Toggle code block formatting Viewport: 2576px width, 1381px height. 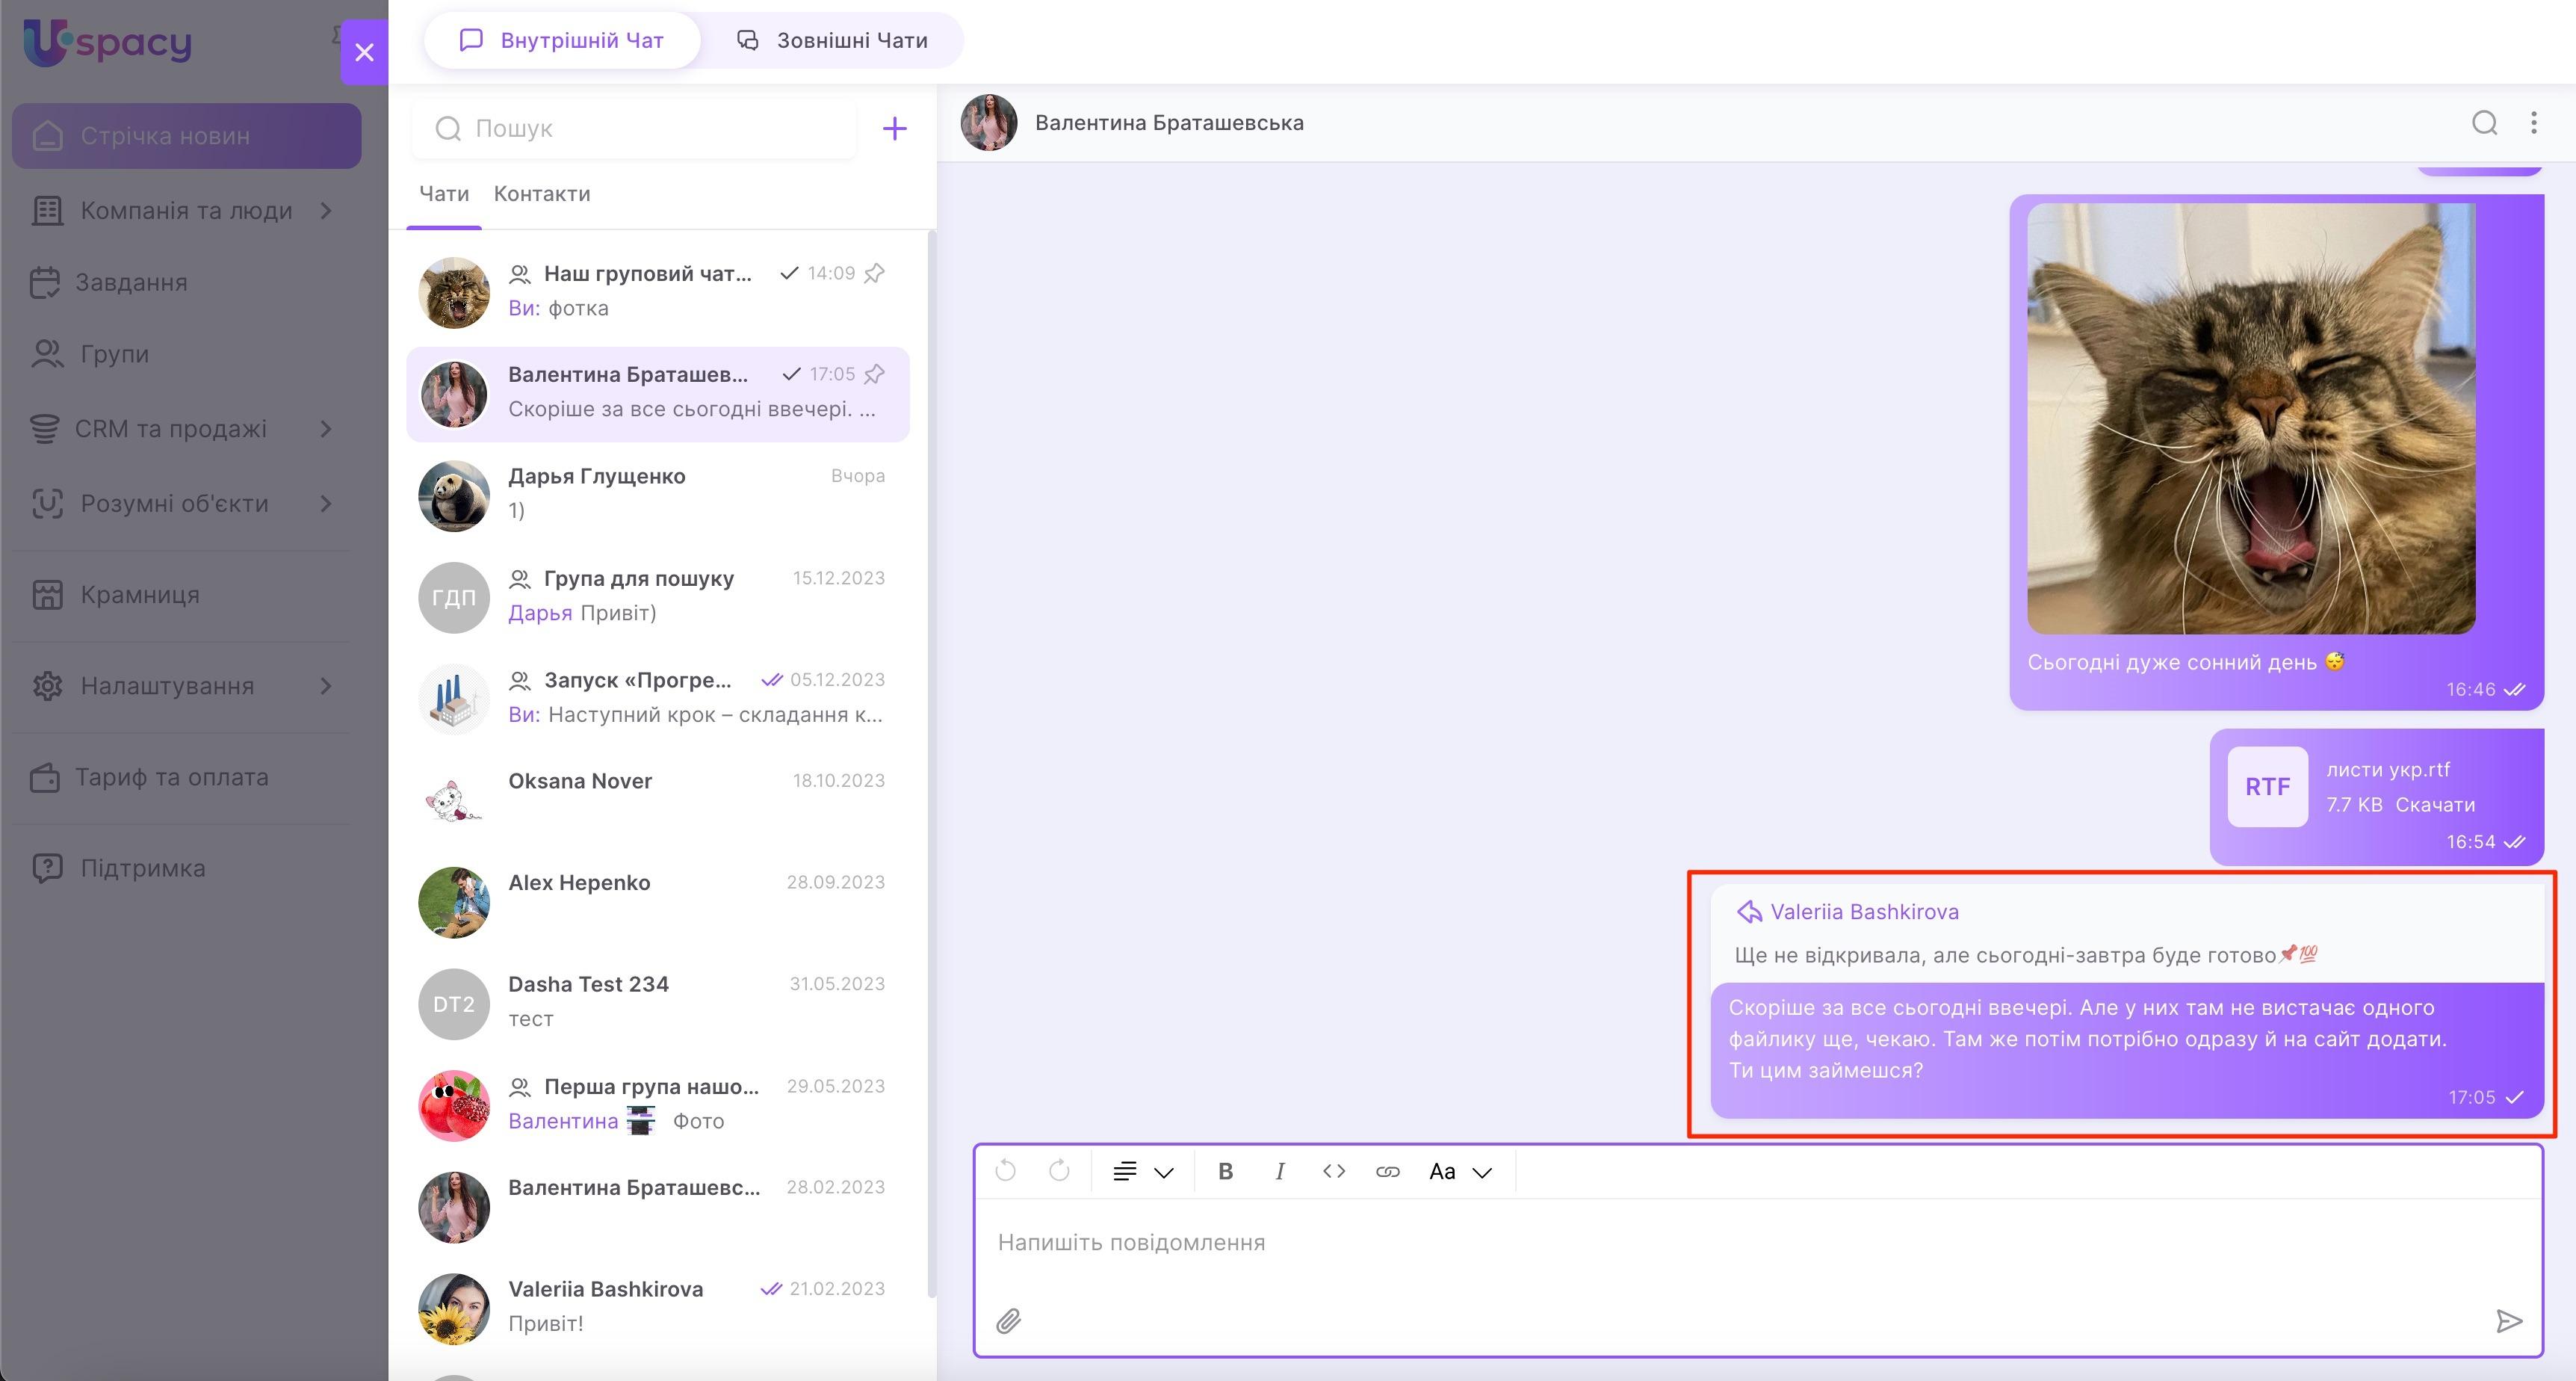(1334, 1171)
